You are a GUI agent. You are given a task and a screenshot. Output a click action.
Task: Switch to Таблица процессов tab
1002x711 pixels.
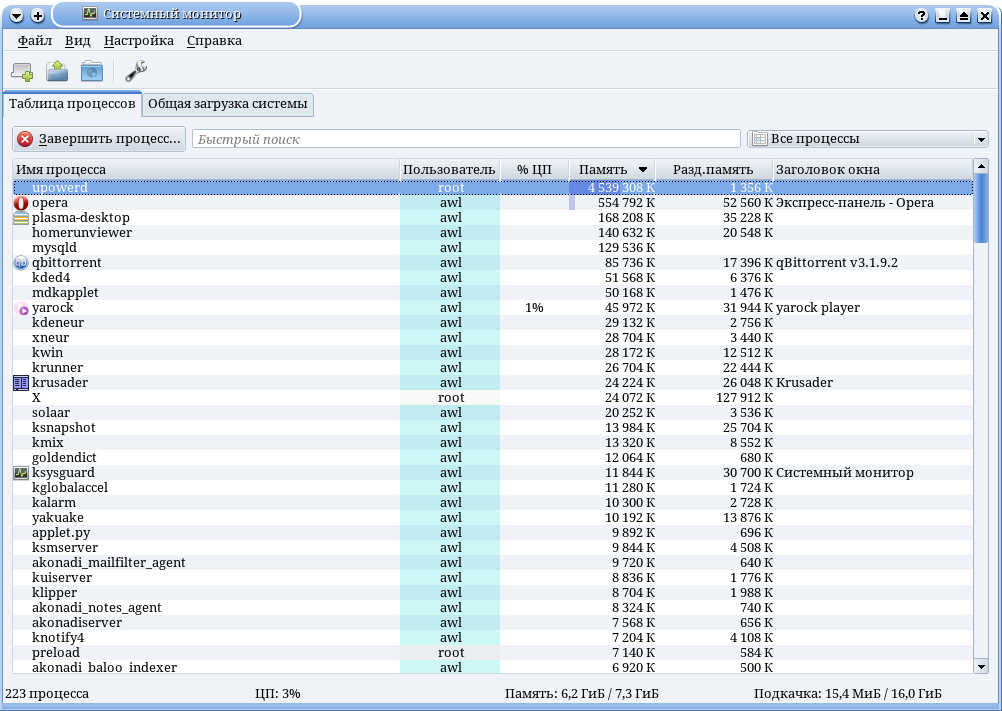click(72, 103)
